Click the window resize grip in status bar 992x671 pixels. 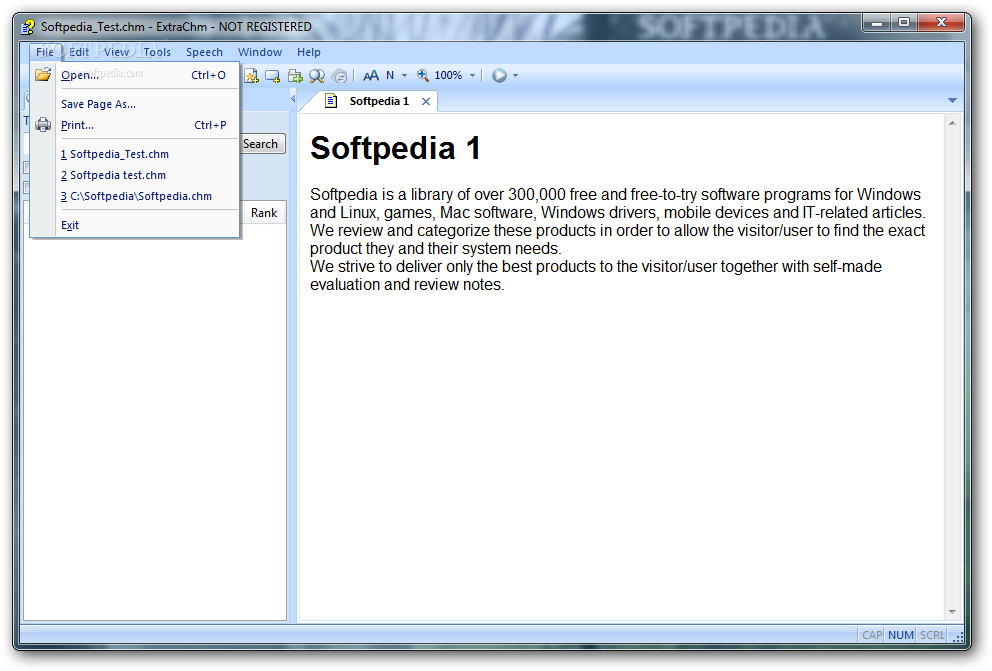pyautogui.click(x=958, y=637)
